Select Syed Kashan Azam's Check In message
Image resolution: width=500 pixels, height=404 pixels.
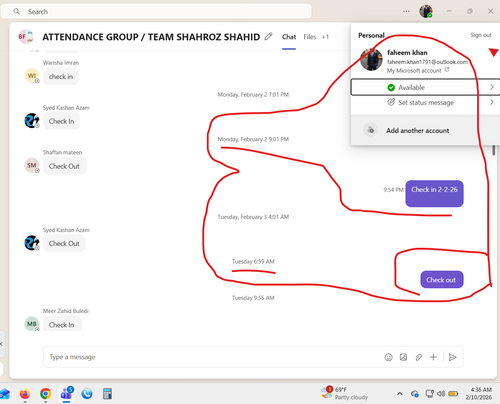point(62,121)
